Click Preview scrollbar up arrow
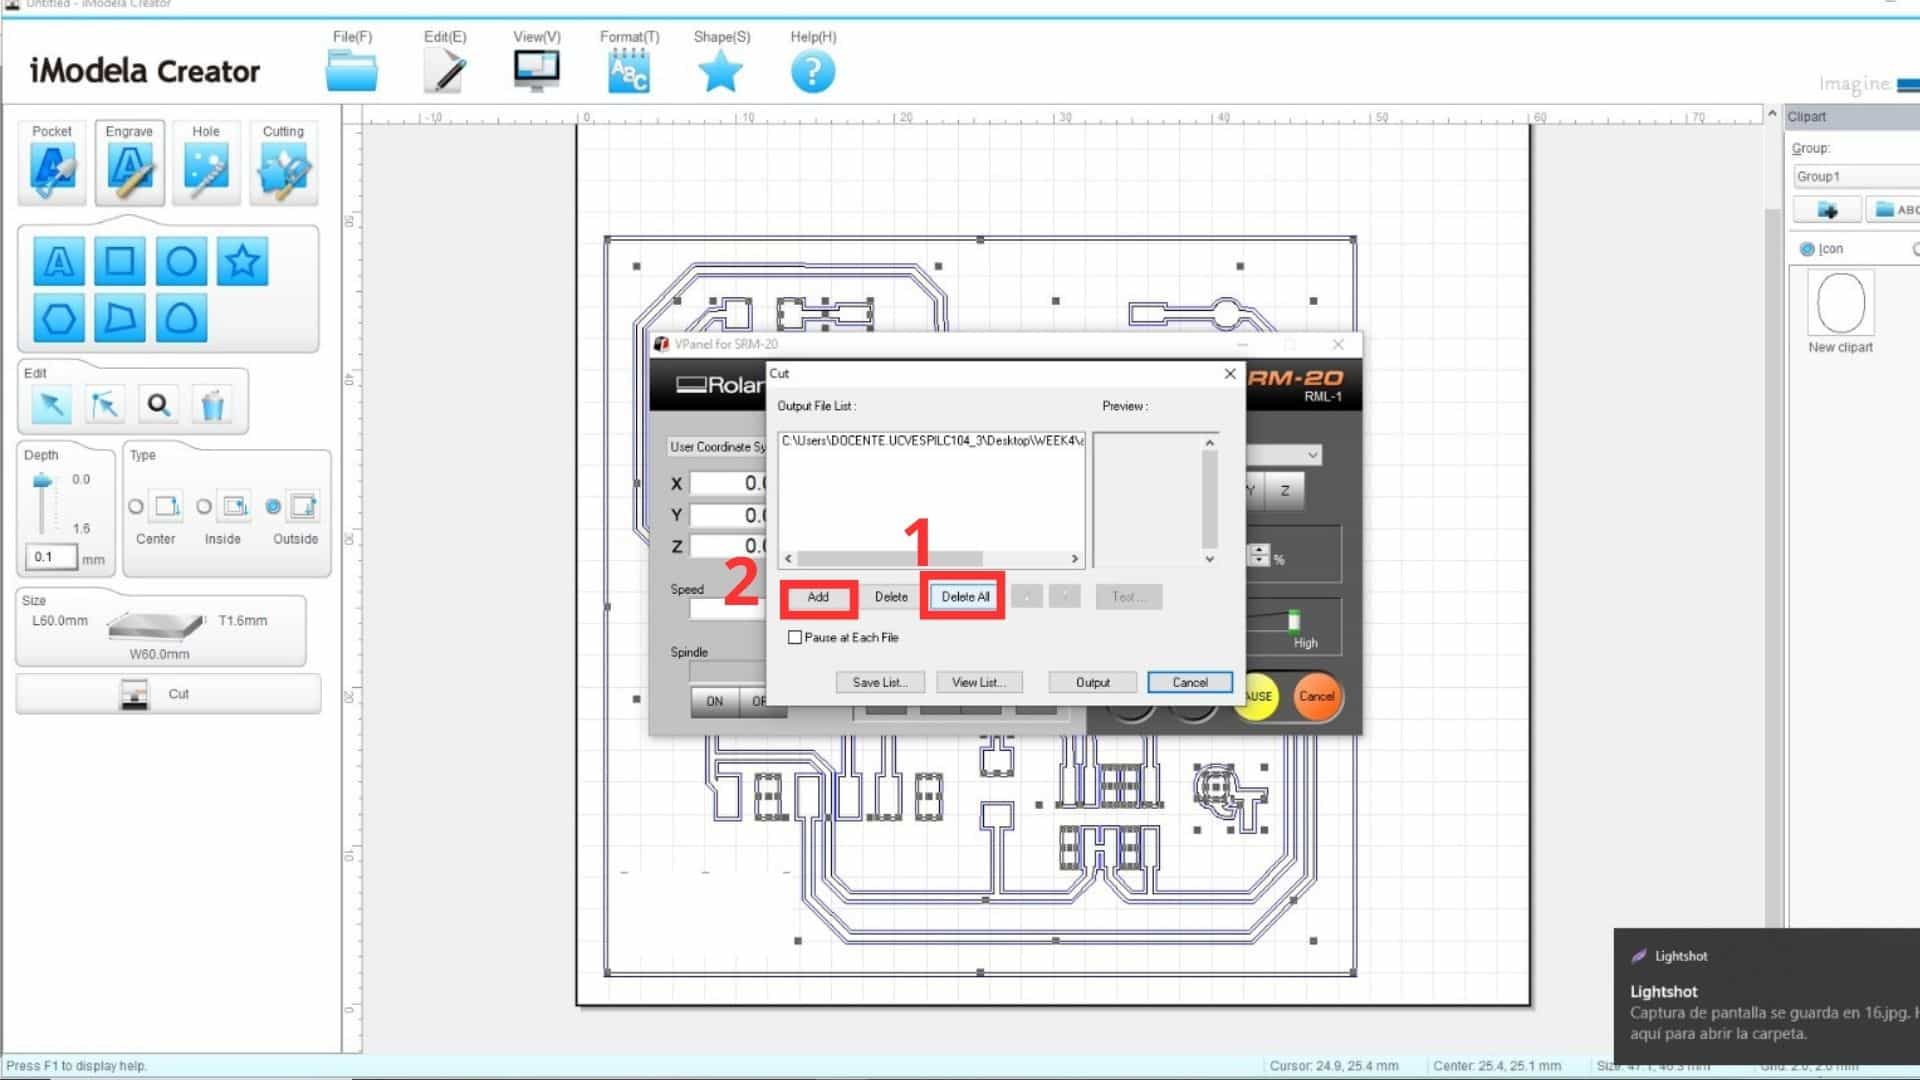The width and height of the screenshot is (1920, 1080). (1210, 442)
